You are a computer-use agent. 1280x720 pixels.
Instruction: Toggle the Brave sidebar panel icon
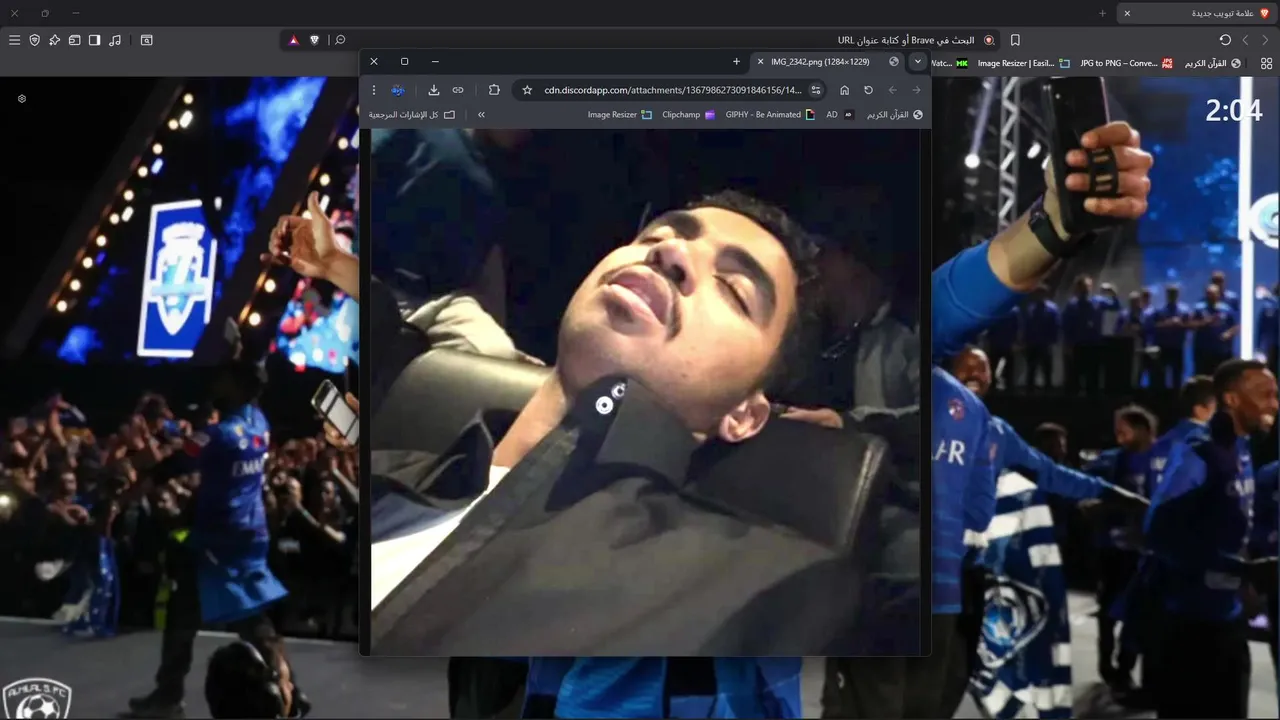(x=94, y=40)
